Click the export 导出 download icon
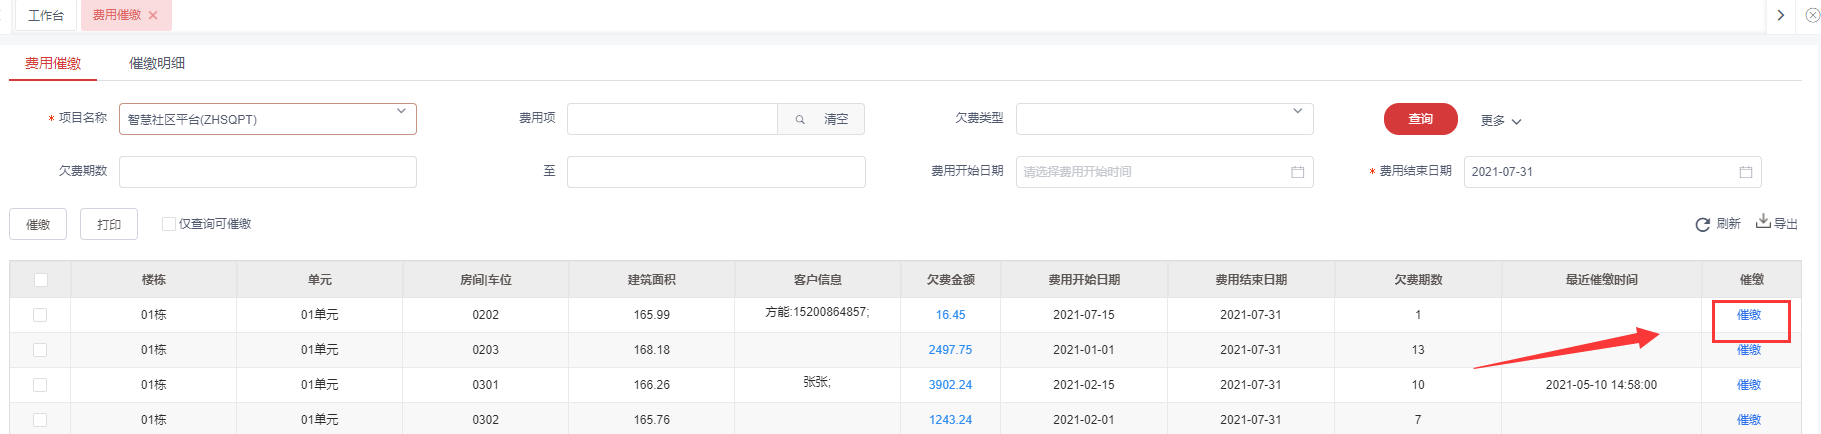Screen dimensions: 1821x434 1763,221
